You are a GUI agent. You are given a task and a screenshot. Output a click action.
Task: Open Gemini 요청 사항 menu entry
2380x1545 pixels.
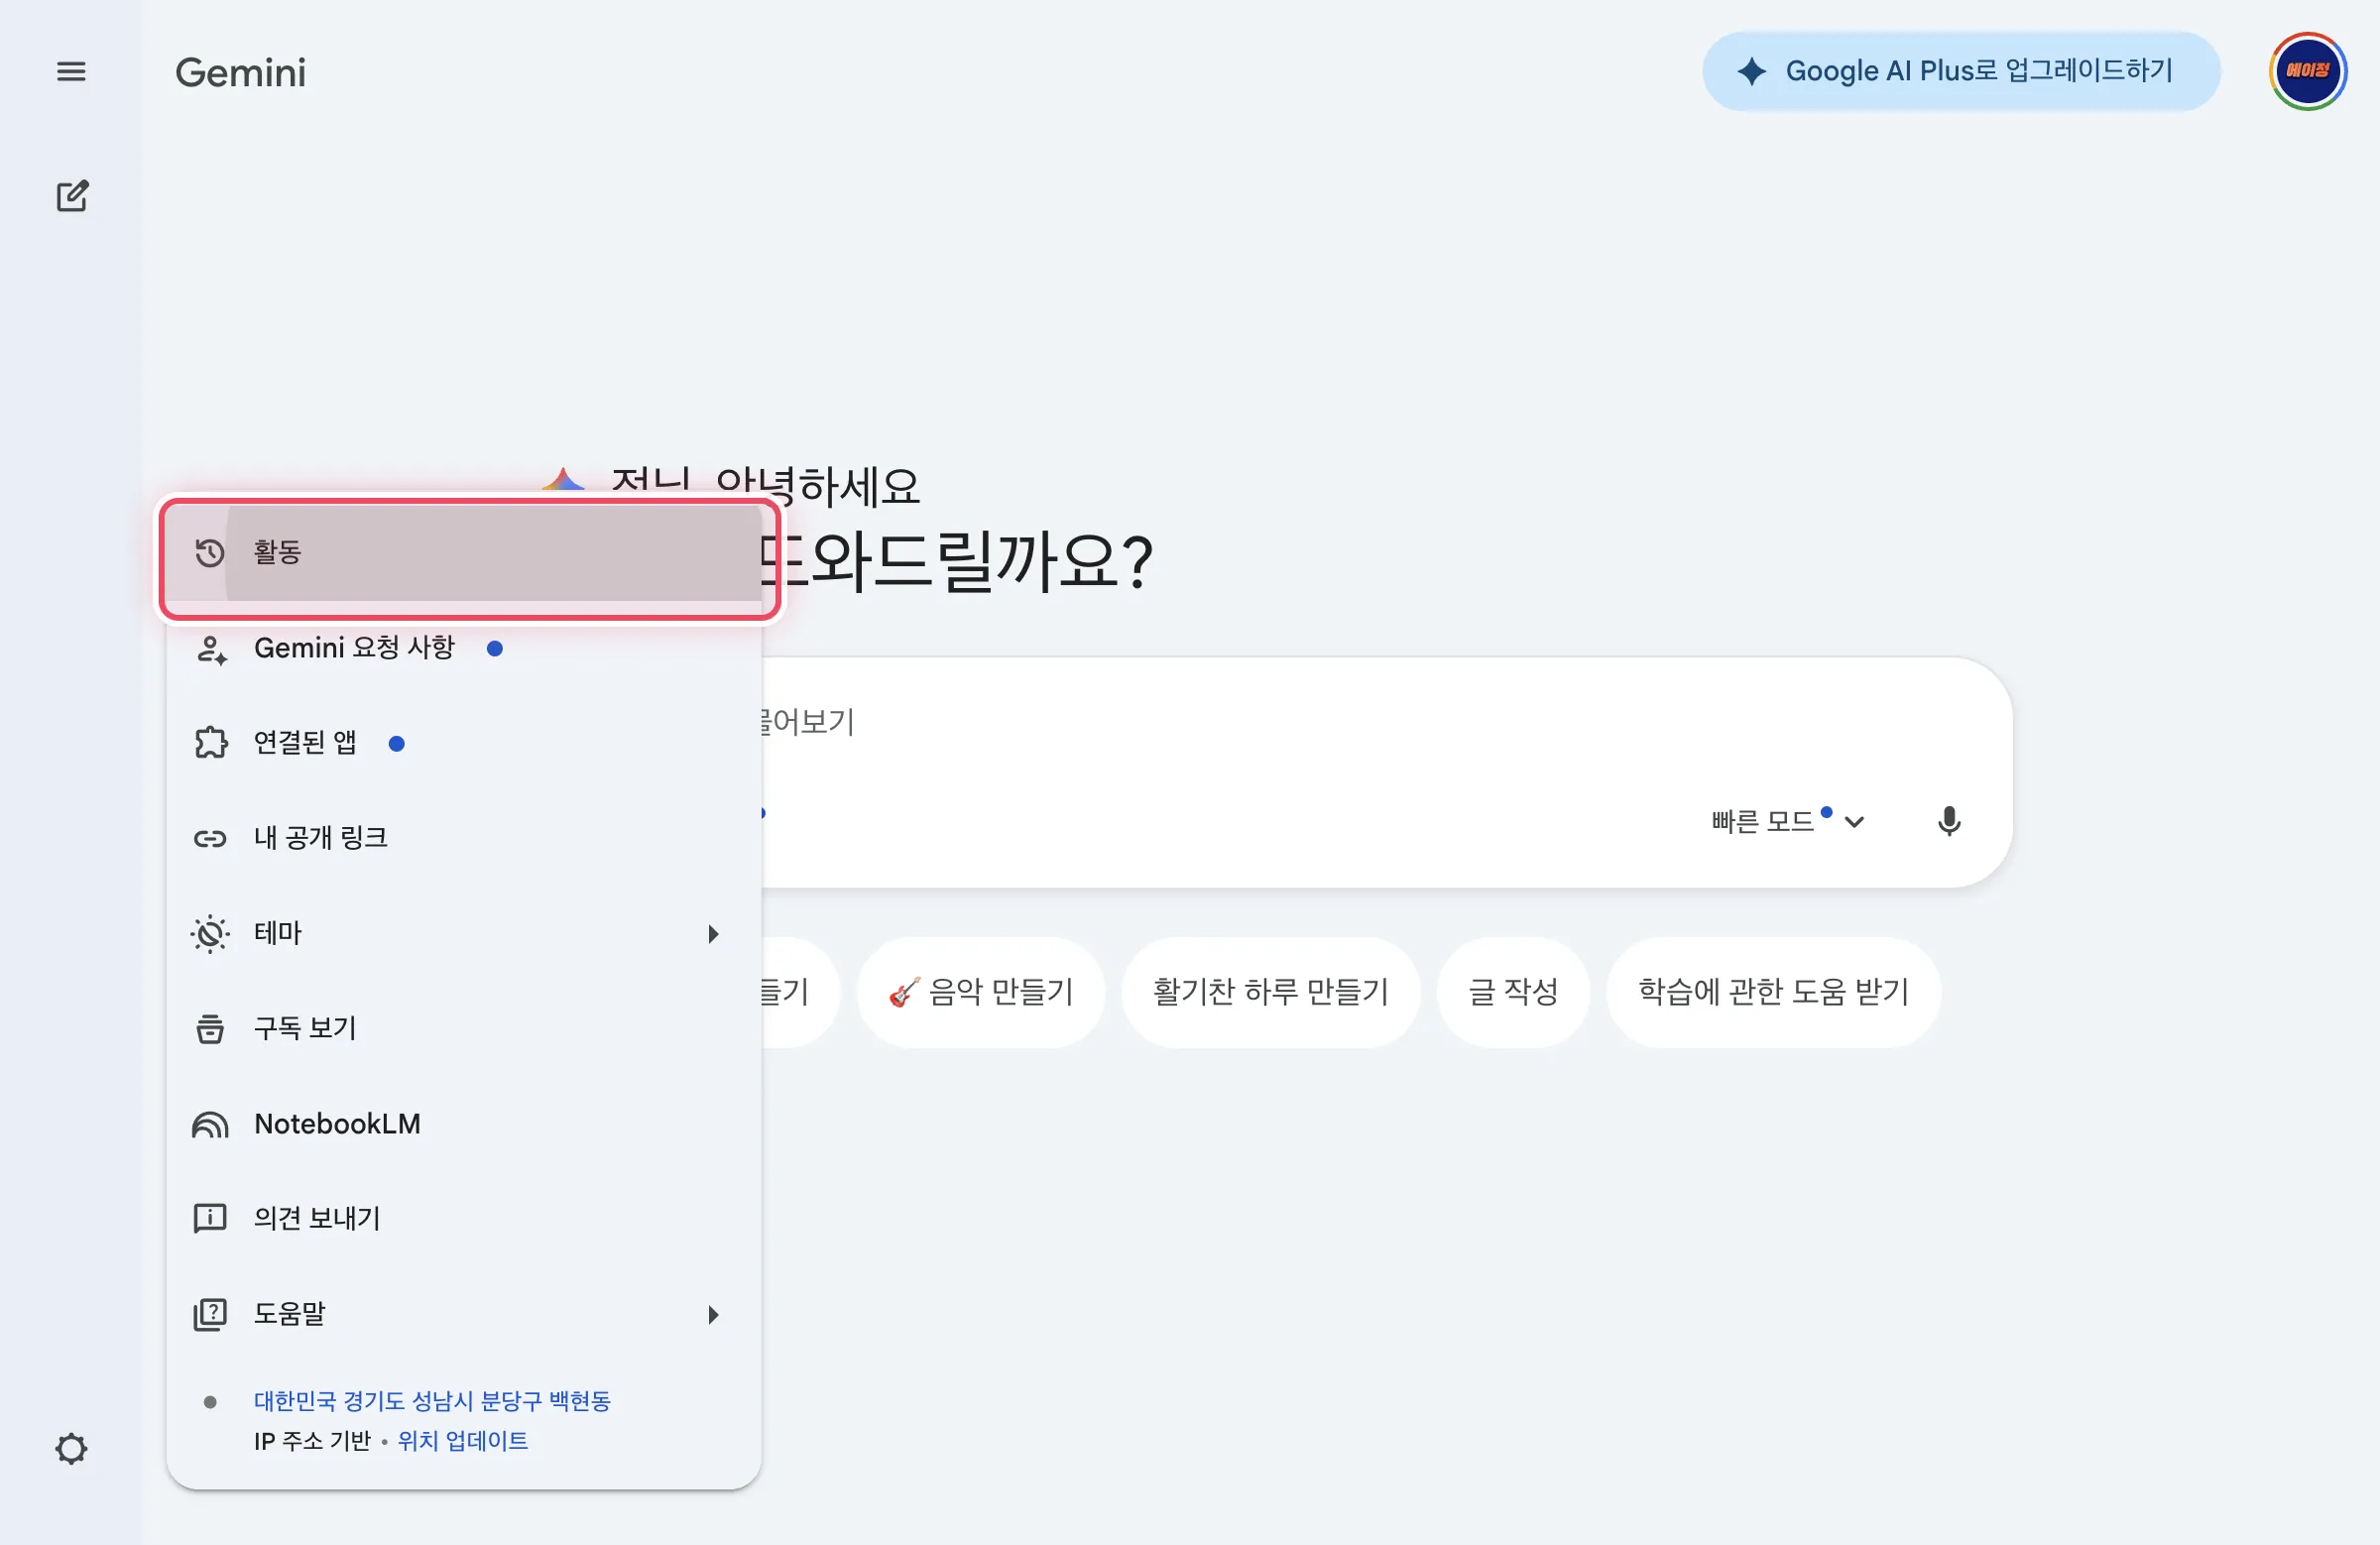(354, 648)
